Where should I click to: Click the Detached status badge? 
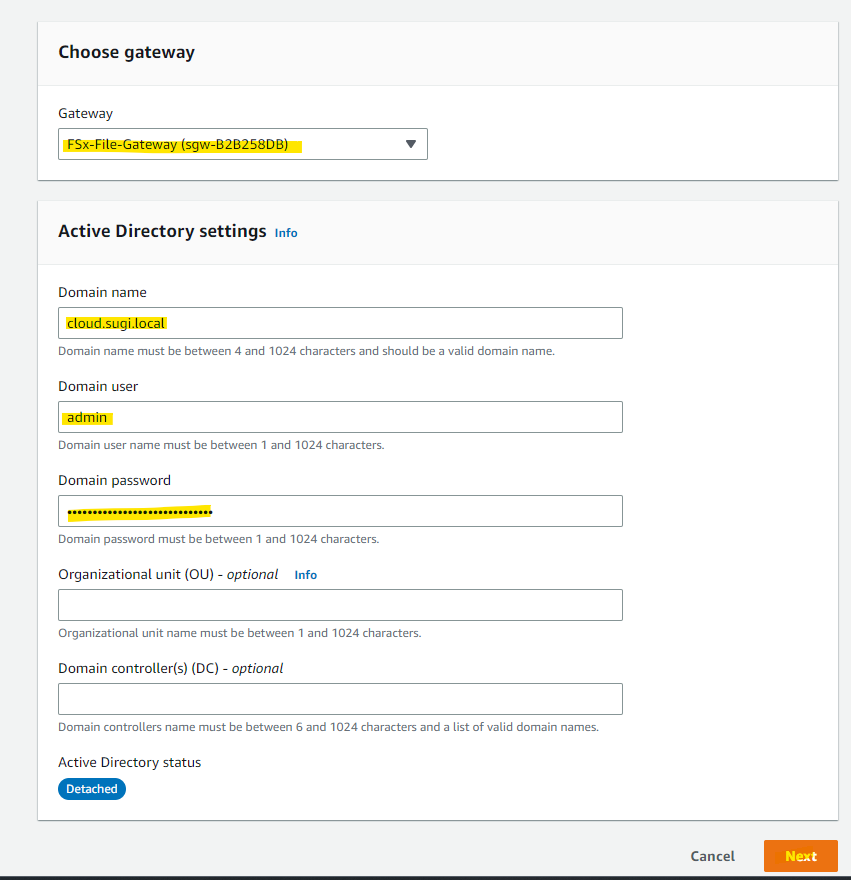(x=91, y=788)
